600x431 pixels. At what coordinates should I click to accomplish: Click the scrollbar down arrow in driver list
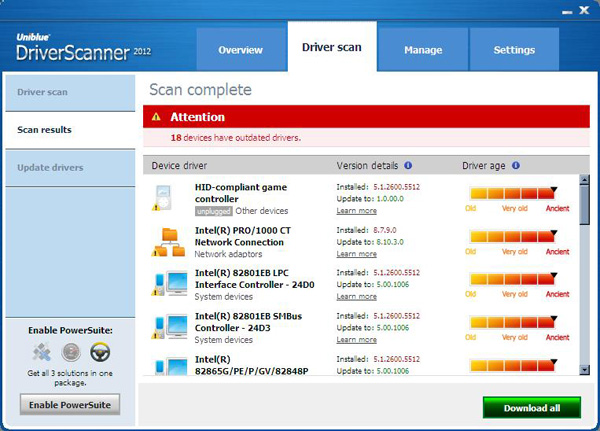click(x=584, y=370)
